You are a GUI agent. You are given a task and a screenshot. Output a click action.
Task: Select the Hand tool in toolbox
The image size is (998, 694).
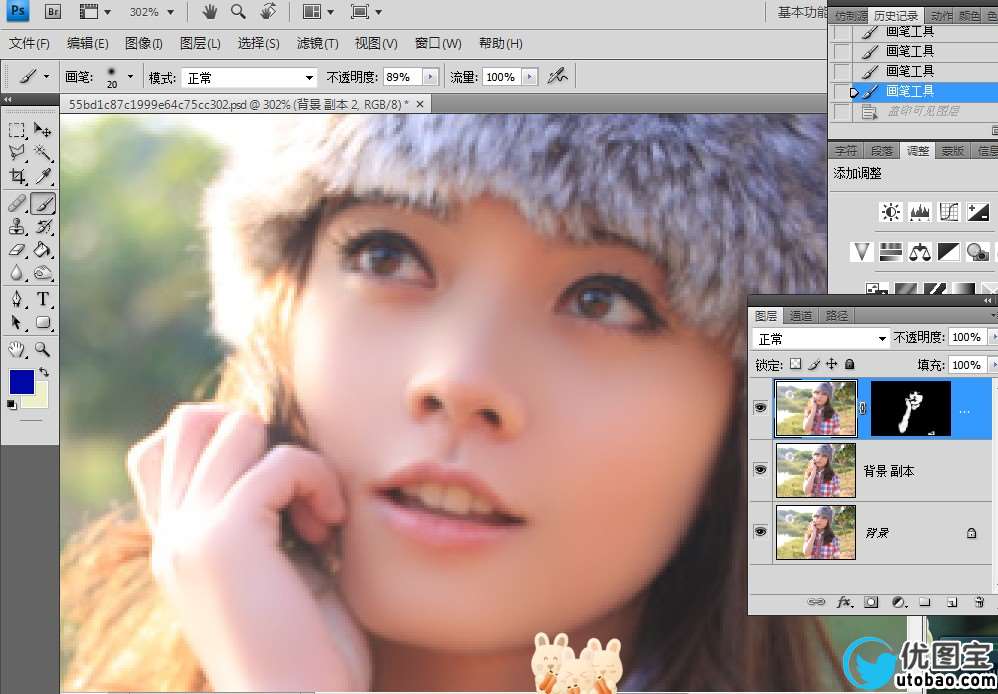pos(17,349)
